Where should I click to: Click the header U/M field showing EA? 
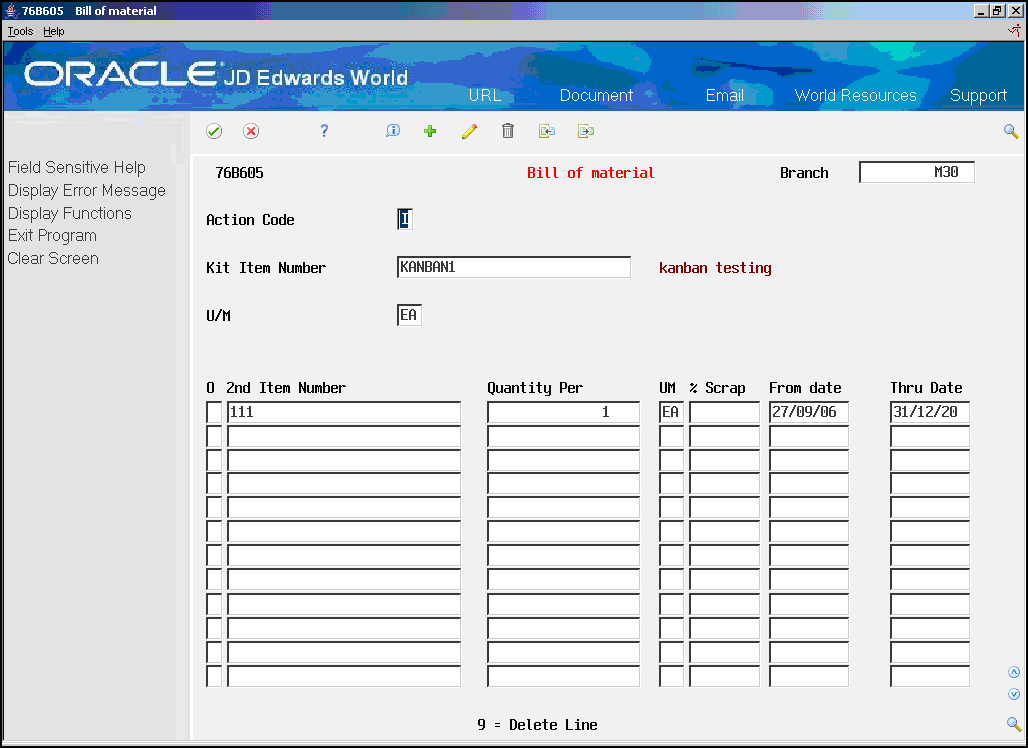409,315
